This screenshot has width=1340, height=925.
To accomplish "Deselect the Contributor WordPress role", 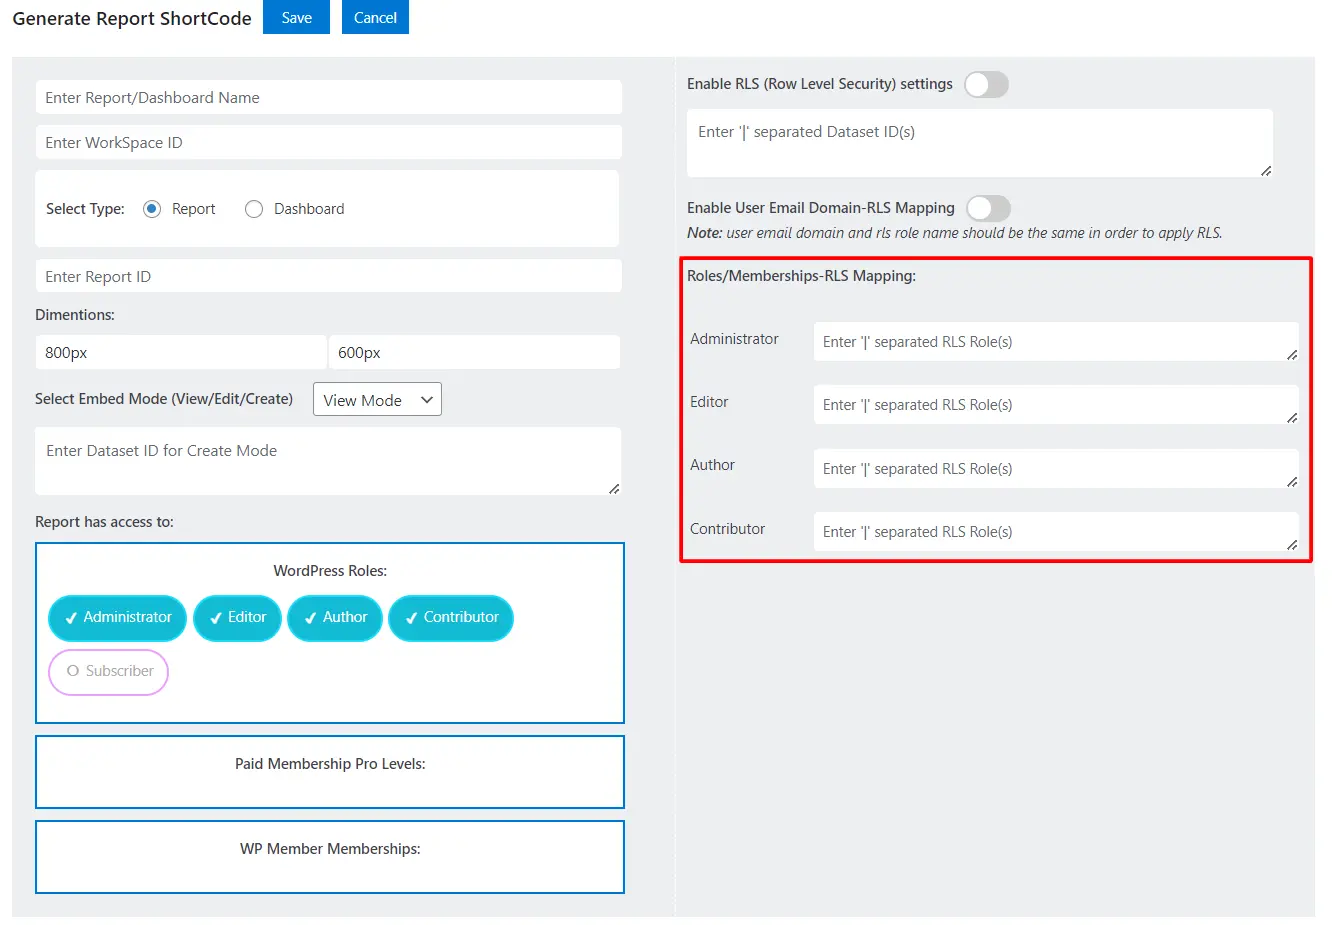I will [x=451, y=618].
